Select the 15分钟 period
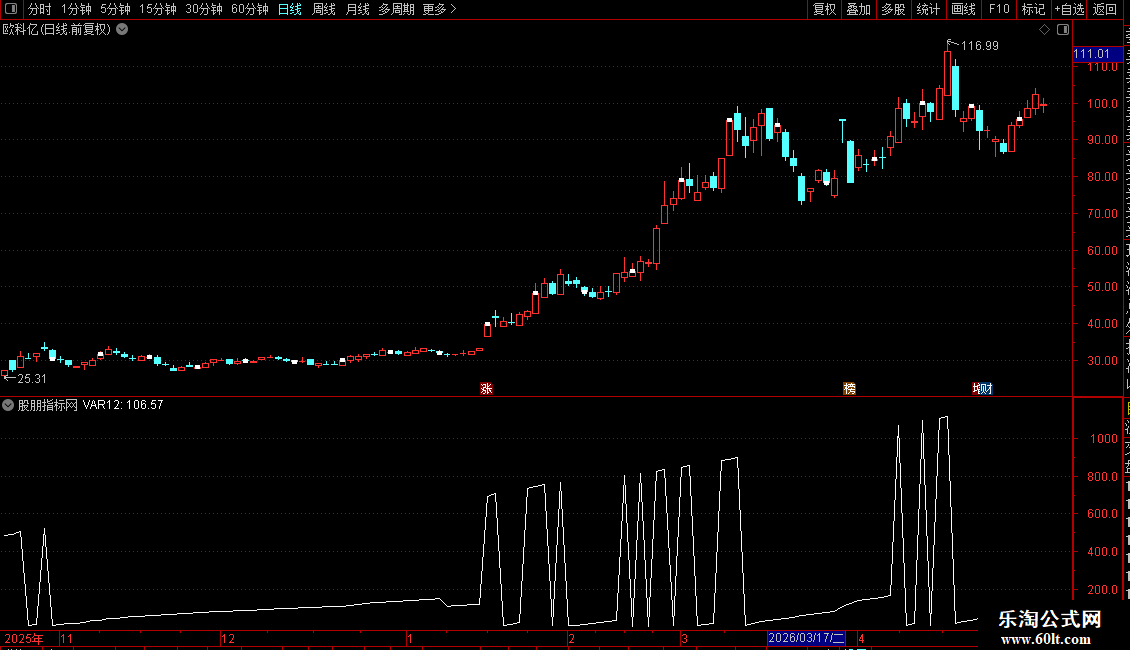 tap(157, 9)
